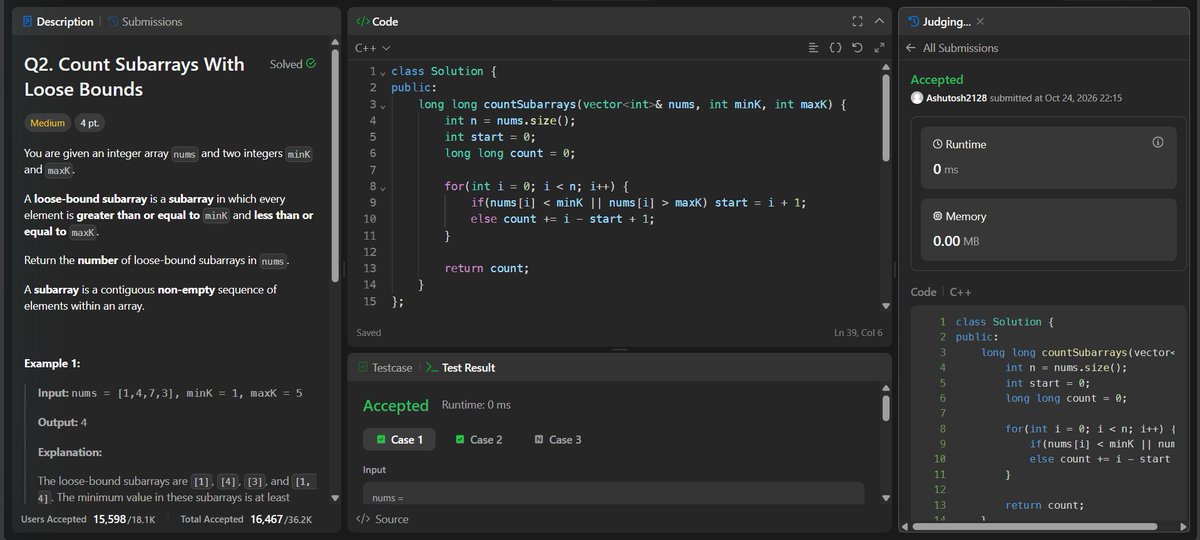Select the Judging tab in right panel
Screen dimensions: 1200x540
click(x=939, y=21)
